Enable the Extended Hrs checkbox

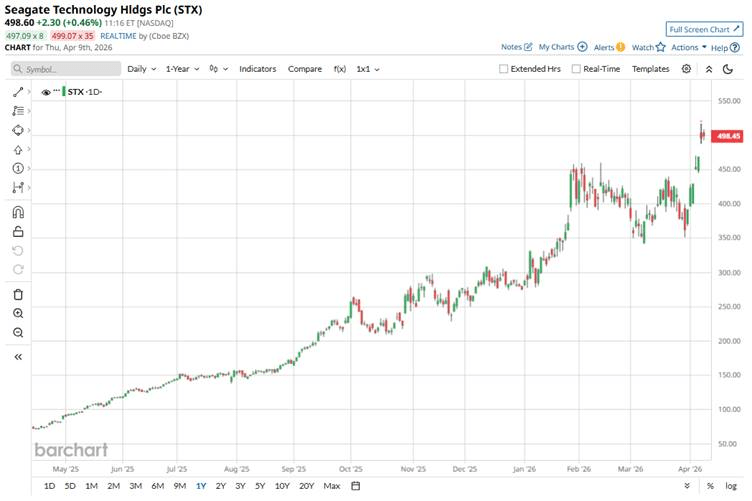(504, 69)
